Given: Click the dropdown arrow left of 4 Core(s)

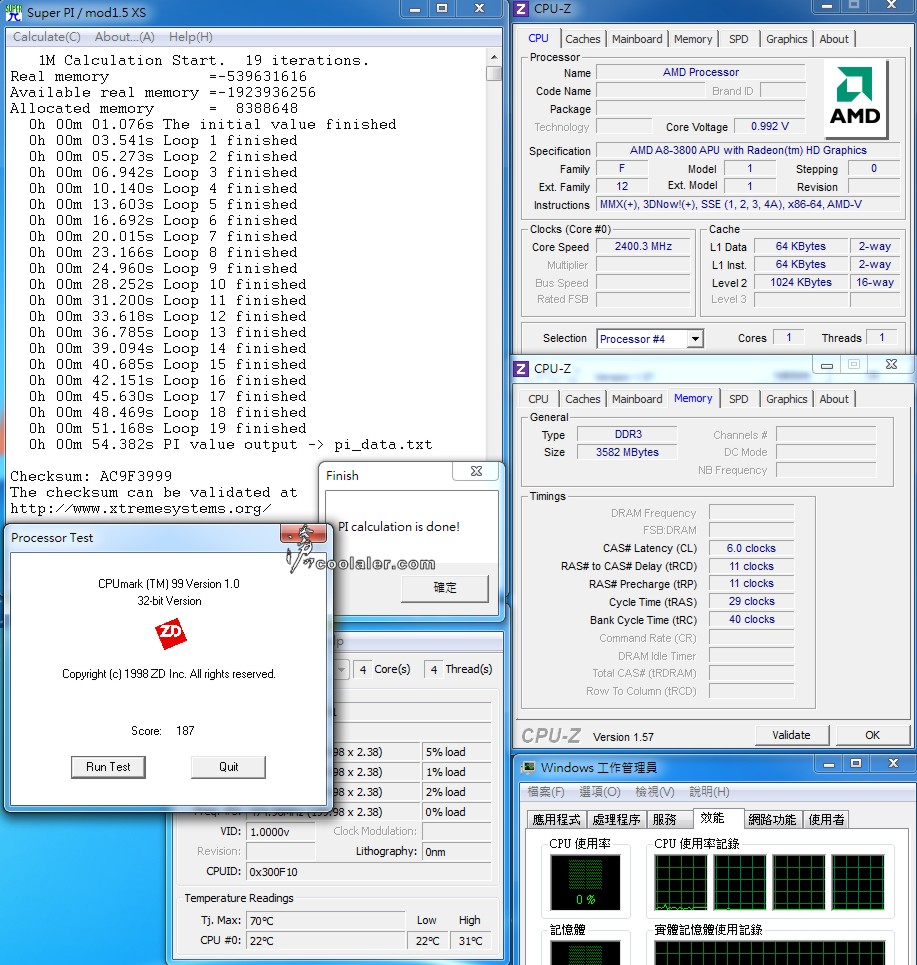Looking at the screenshot, I should (342, 669).
